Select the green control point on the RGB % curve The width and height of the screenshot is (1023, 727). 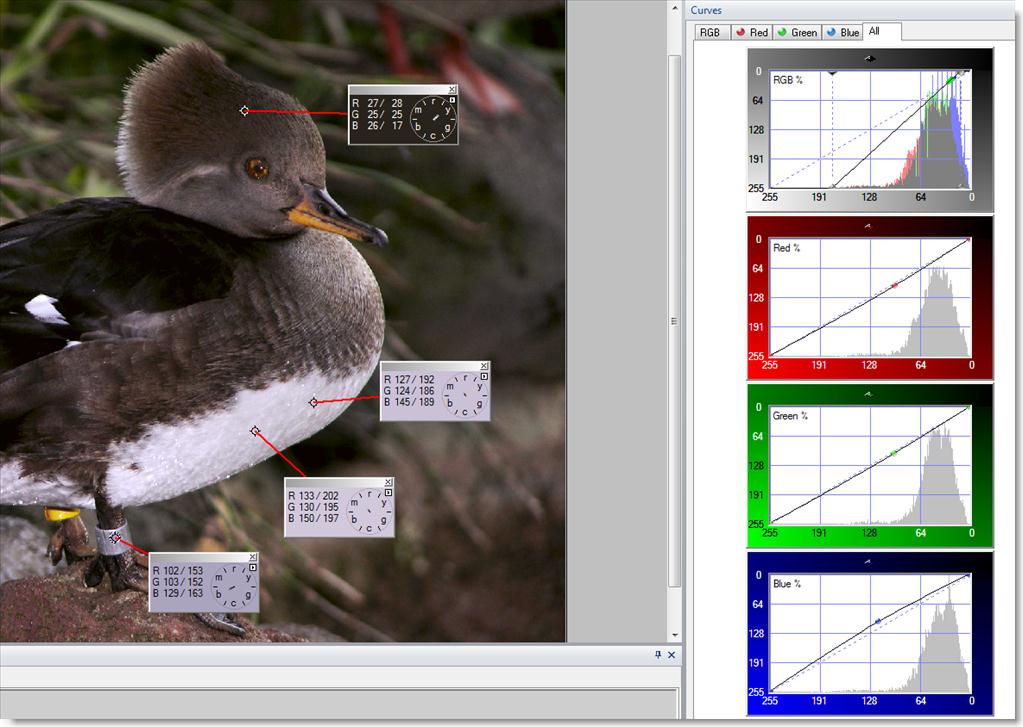click(951, 80)
